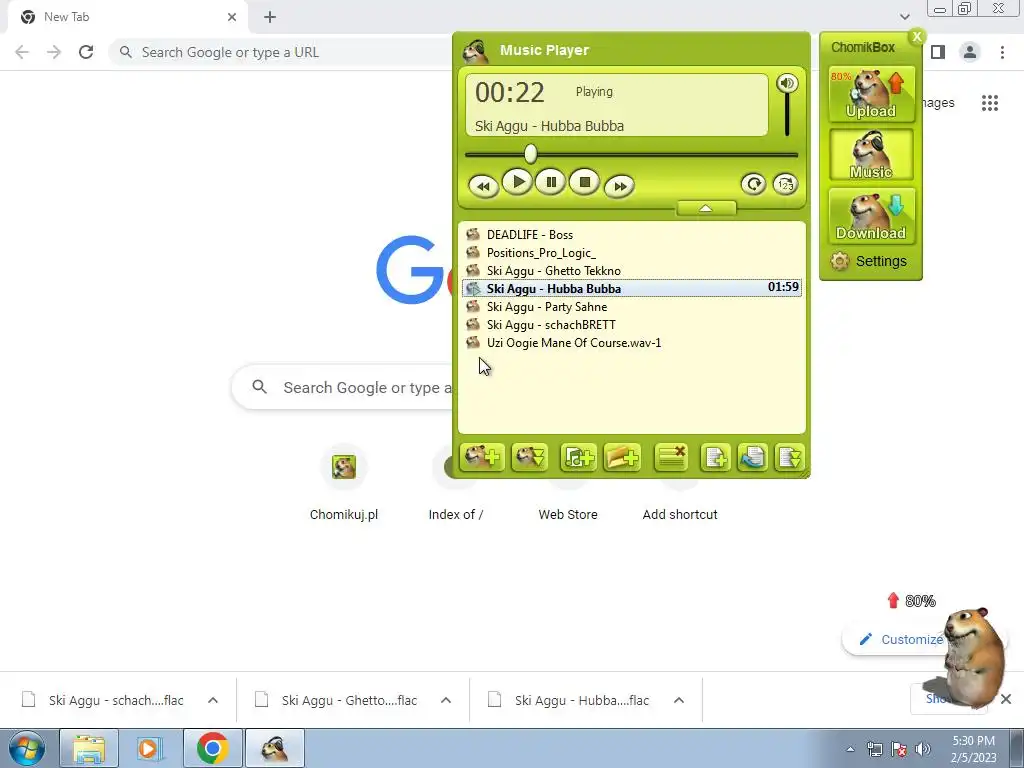Screen dimensions: 1024x768
Task: Skip to the next track
Action: (x=619, y=186)
